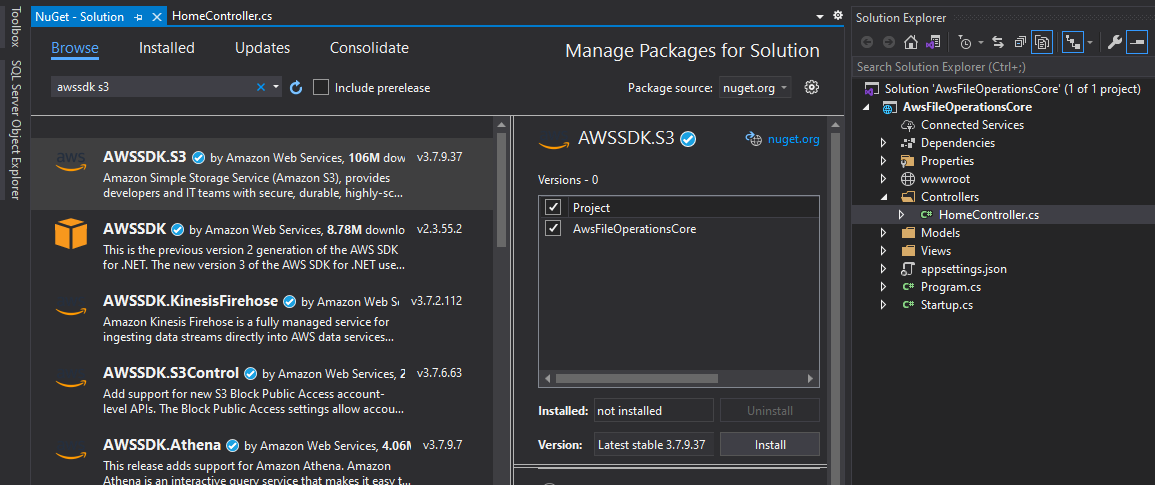
Task: Switch to the Updates tab
Action: [262, 48]
